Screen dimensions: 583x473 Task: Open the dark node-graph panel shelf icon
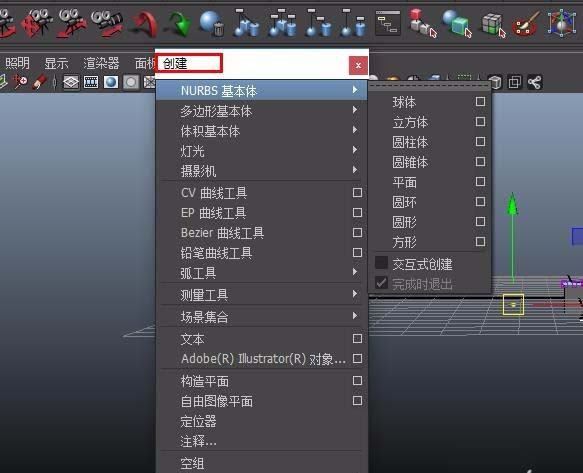[x=388, y=23]
